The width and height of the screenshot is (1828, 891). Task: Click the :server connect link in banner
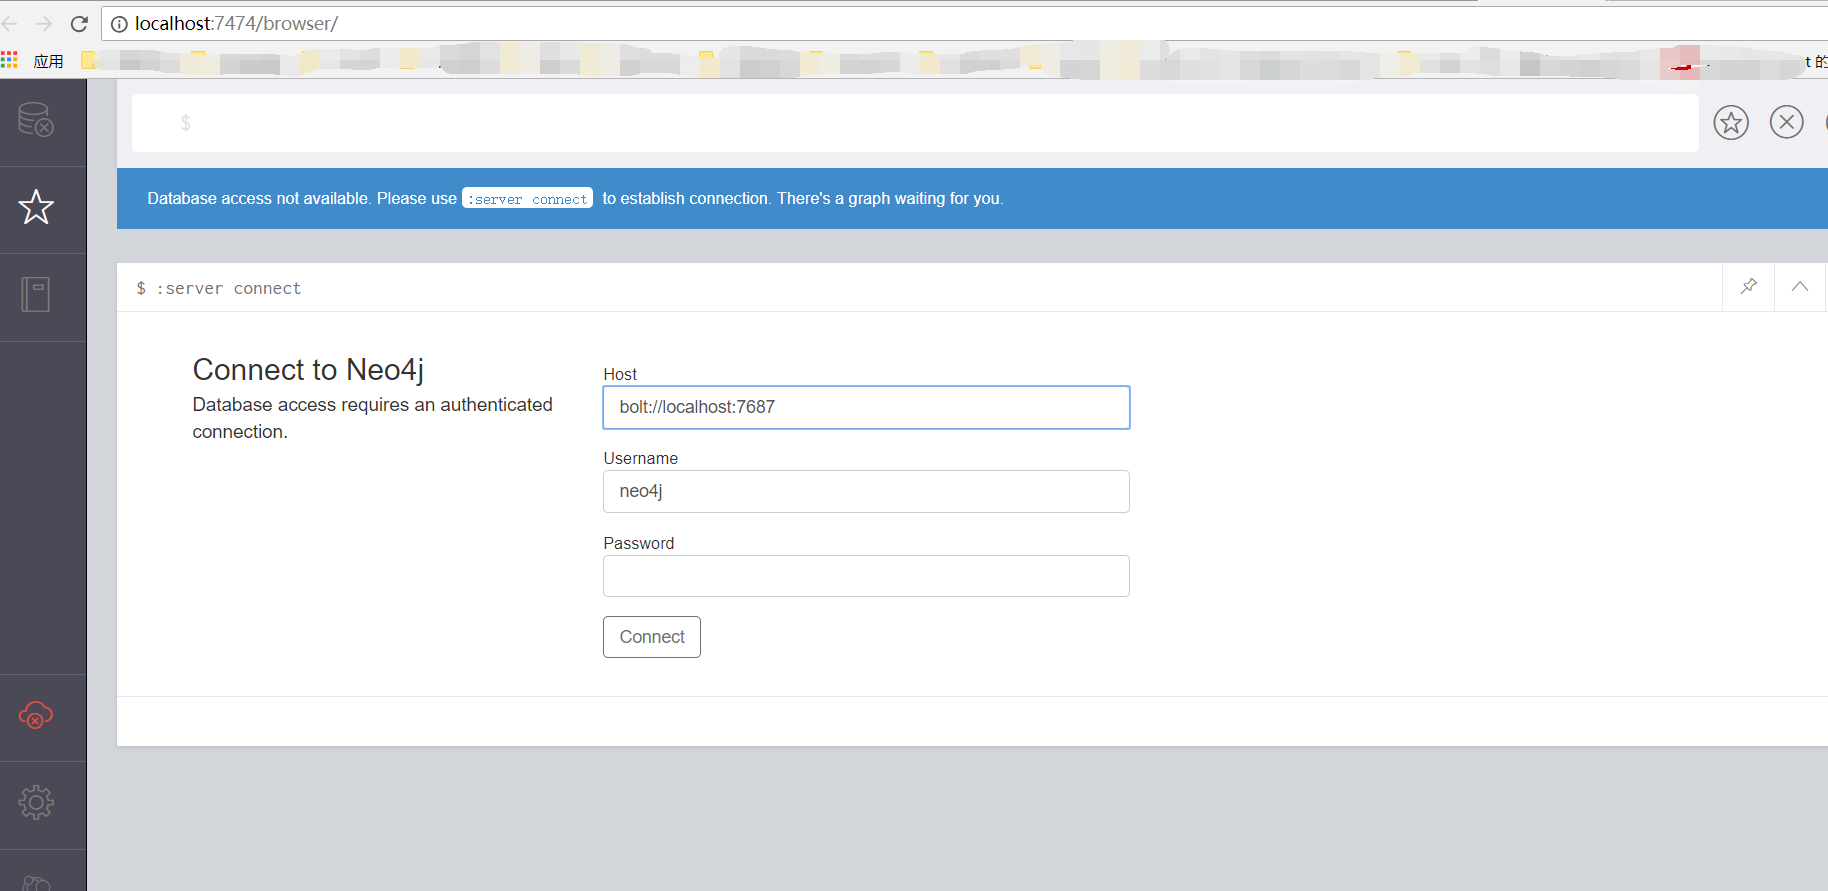528,198
